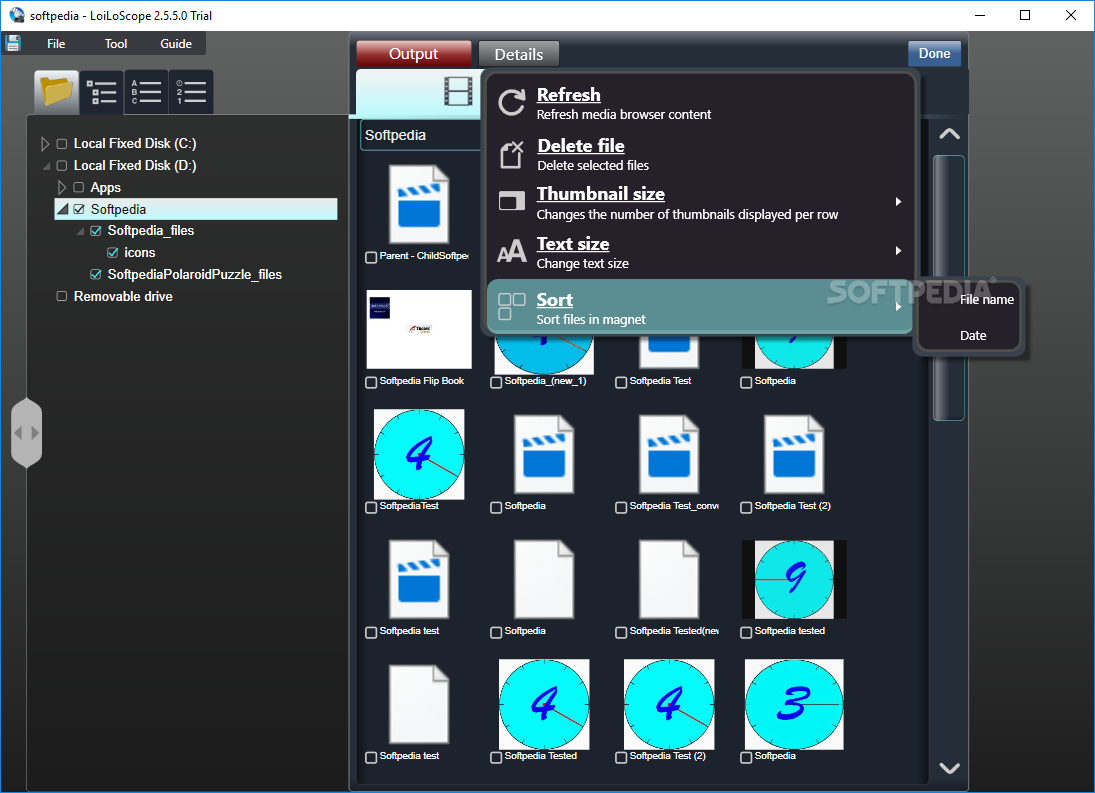
Task: Click the Refresh circular arrow icon
Action: point(512,103)
